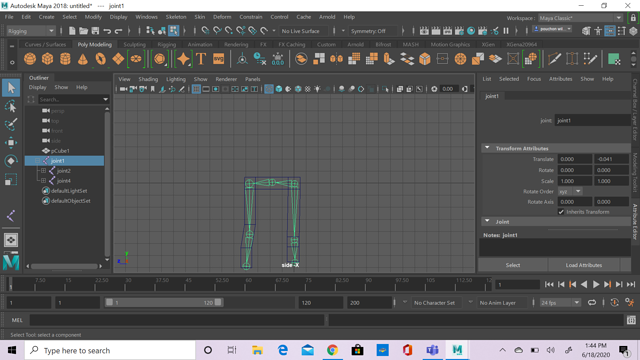Create a polygon cylinder from shelf
640x360 pixels.
(65, 59)
